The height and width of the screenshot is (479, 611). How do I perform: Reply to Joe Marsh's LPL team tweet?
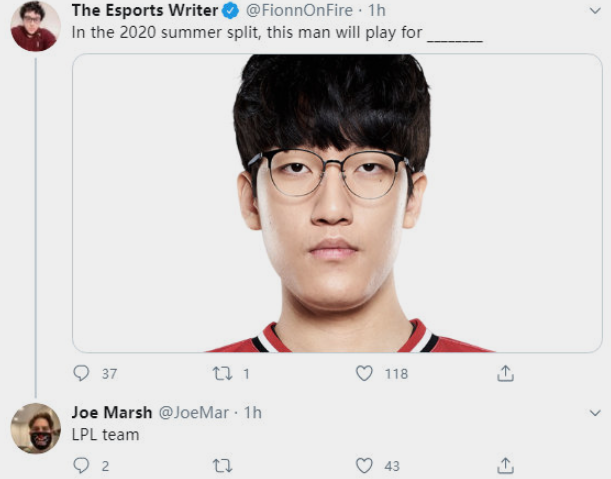coord(81,465)
